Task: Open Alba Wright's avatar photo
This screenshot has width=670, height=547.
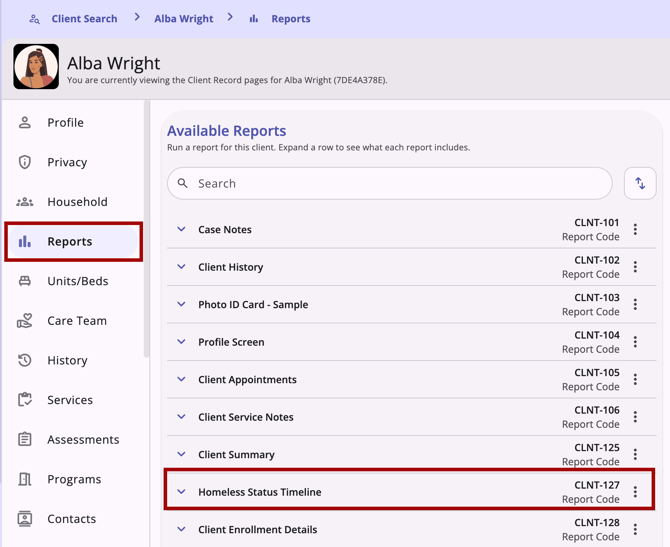Action: 36,66
